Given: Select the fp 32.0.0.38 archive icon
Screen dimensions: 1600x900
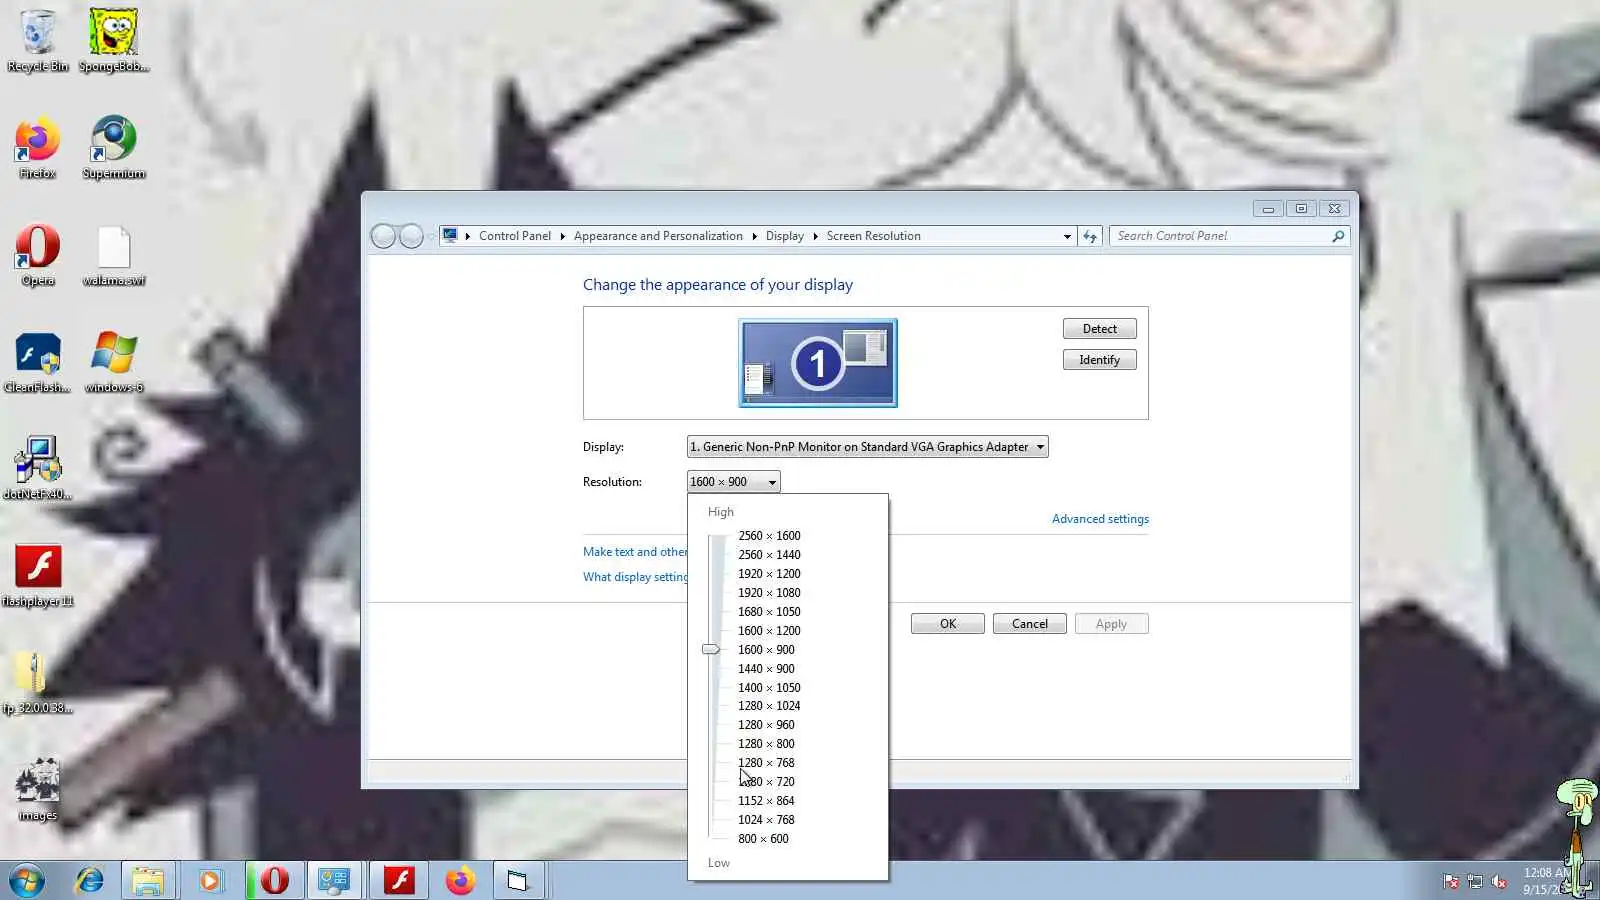Looking at the screenshot, I should (x=38, y=683).
